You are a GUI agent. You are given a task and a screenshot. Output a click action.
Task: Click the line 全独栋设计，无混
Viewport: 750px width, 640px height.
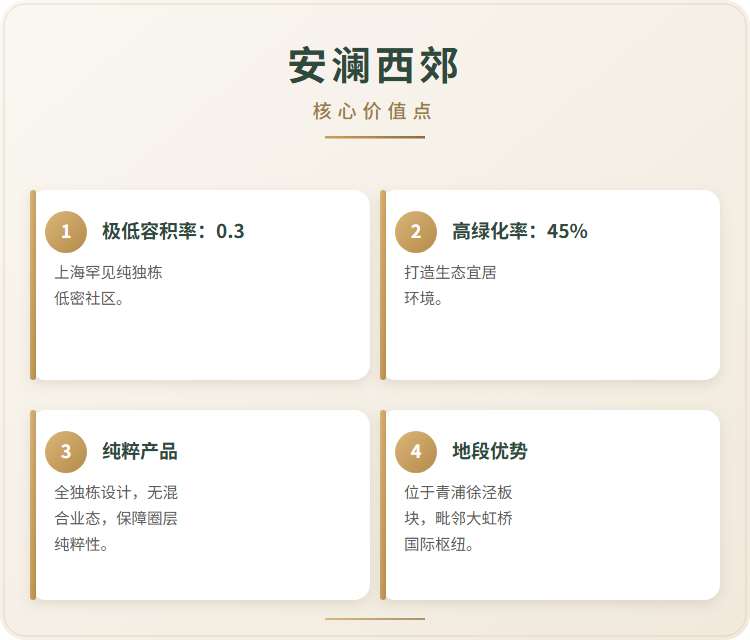click(116, 493)
